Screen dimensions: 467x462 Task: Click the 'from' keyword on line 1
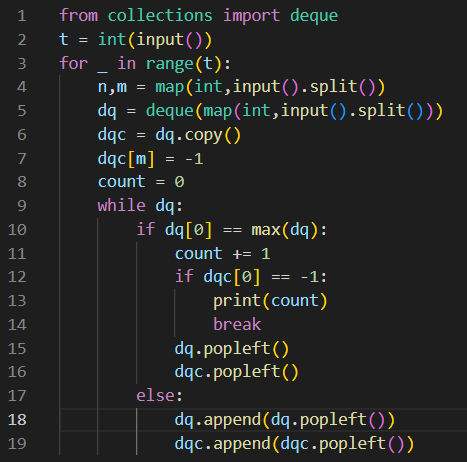[x=79, y=16]
